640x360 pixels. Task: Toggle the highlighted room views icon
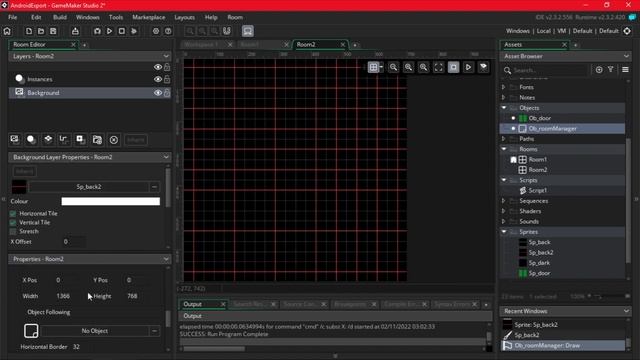click(x=453, y=67)
